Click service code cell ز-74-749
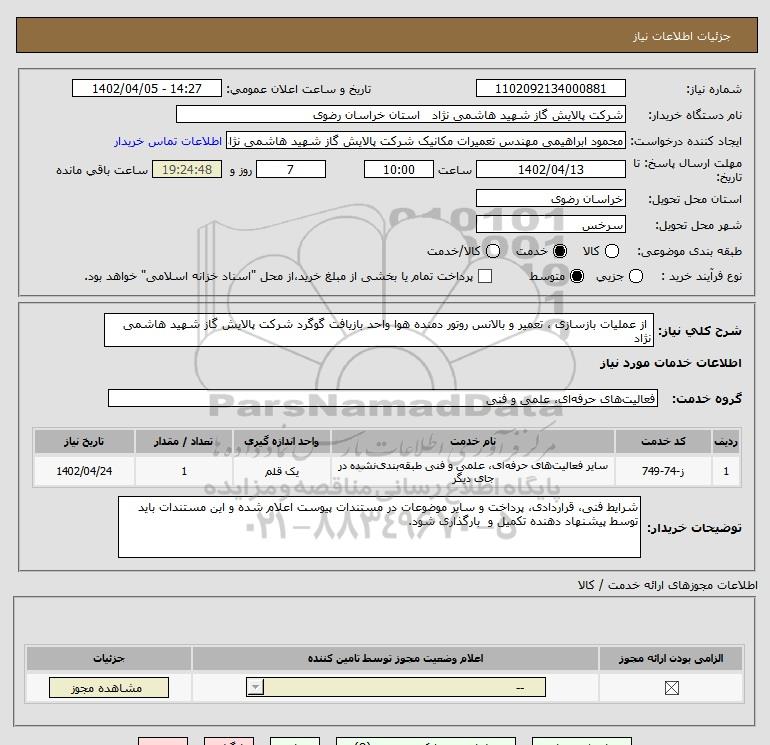 point(663,471)
